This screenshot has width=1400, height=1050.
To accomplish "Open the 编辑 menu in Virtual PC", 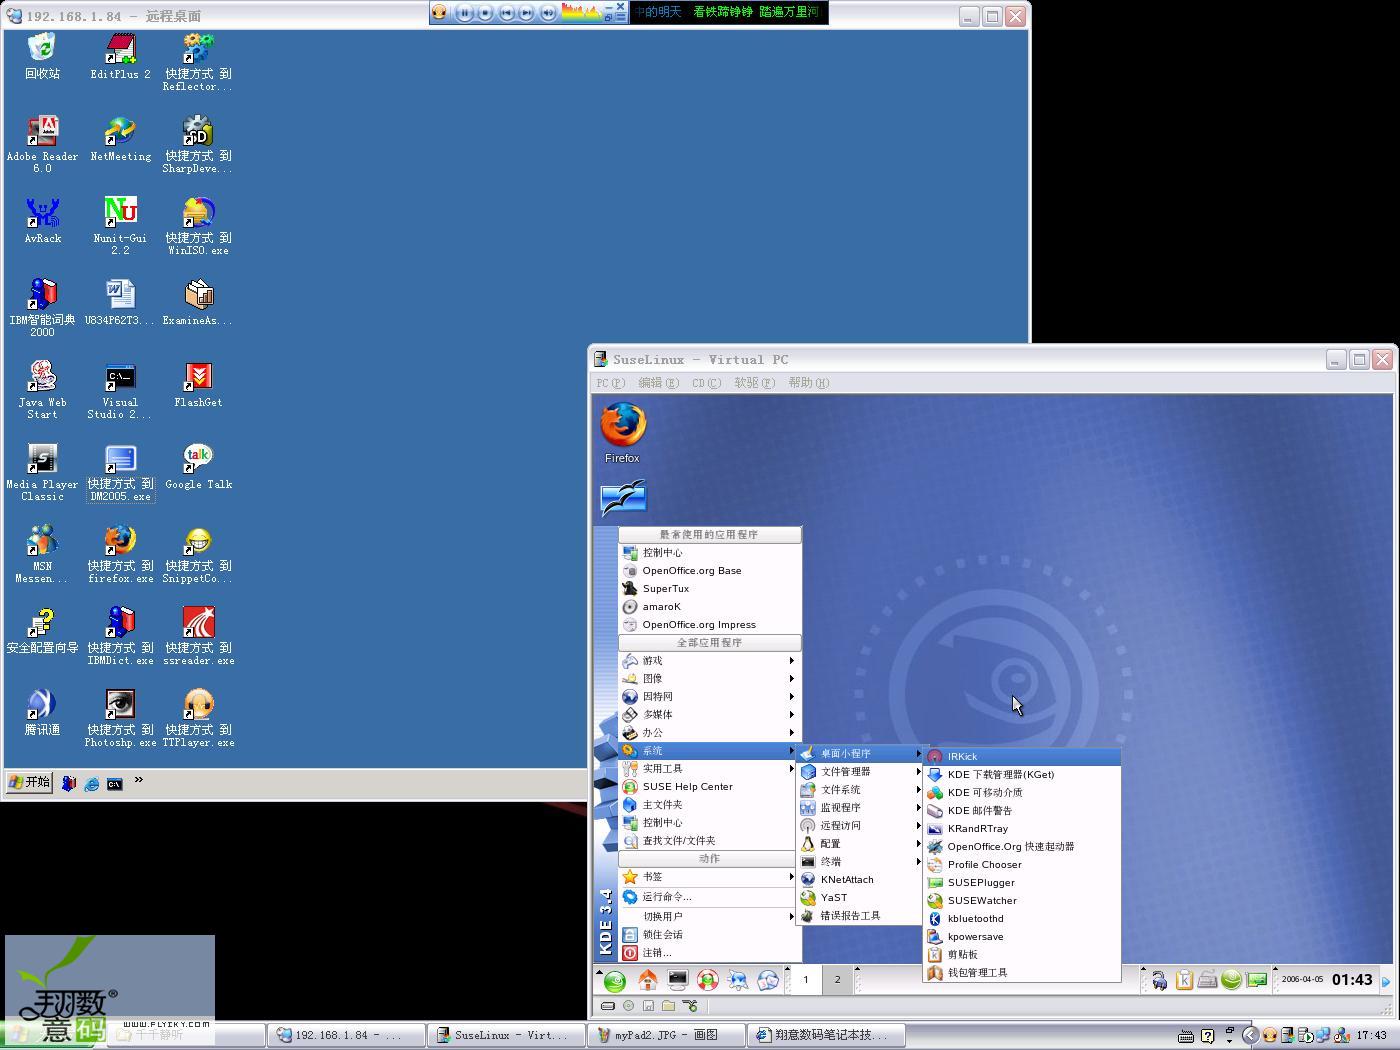I will point(658,383).
